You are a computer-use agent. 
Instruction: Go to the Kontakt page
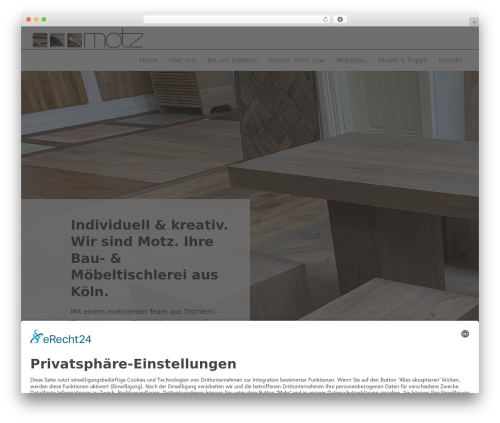pos(450,60)
